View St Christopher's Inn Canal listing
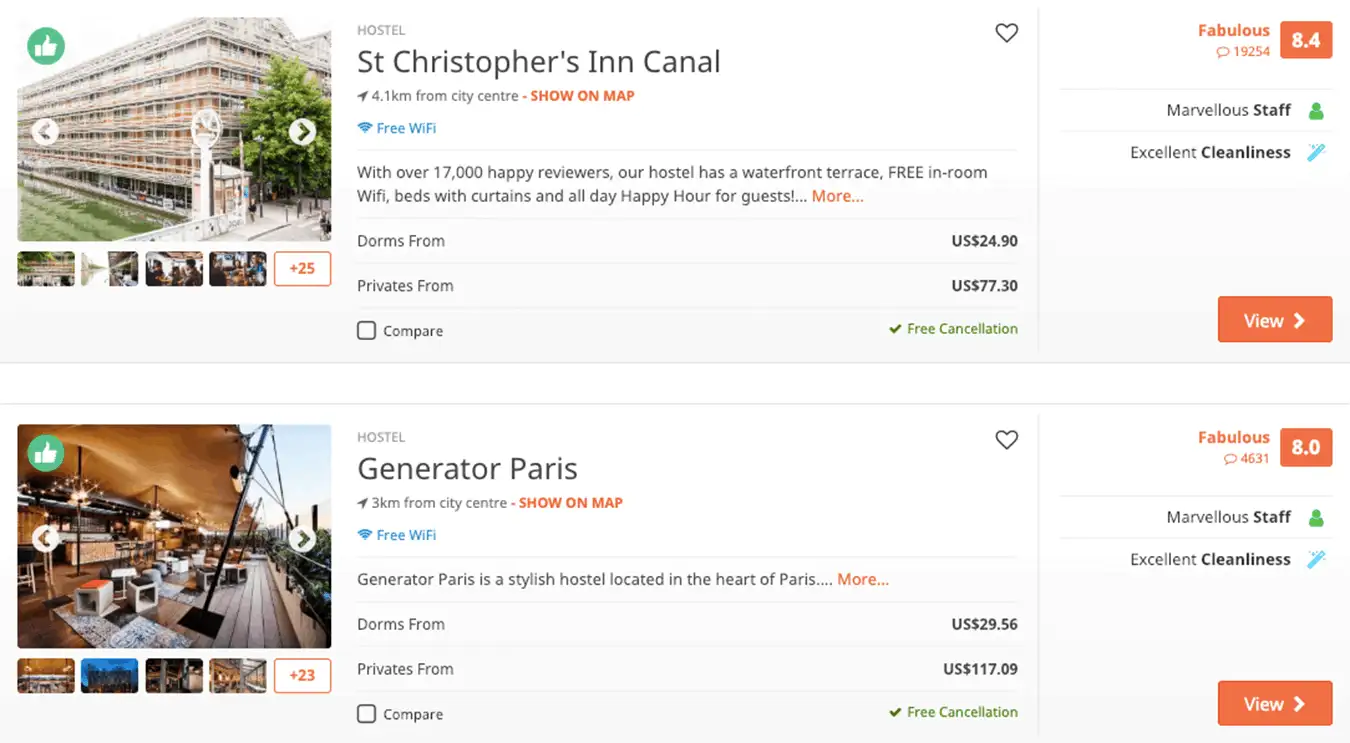This screenshot has height=743, width=1350. 1274,320
